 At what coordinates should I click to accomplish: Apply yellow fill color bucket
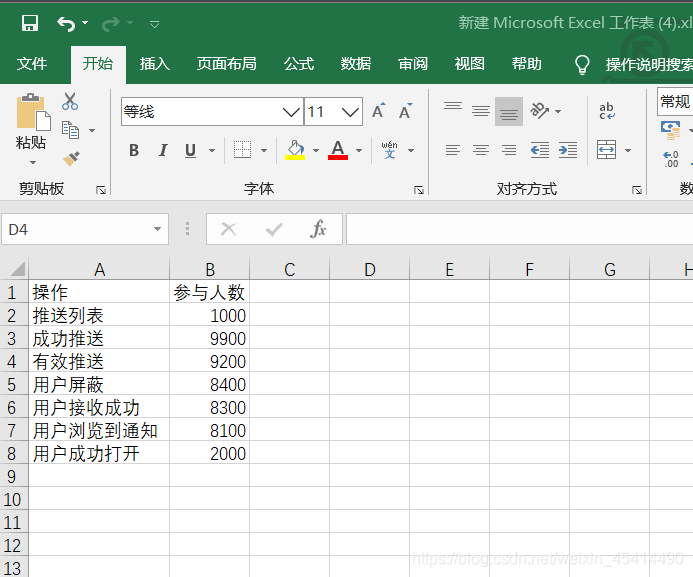[x=295, y=150]
